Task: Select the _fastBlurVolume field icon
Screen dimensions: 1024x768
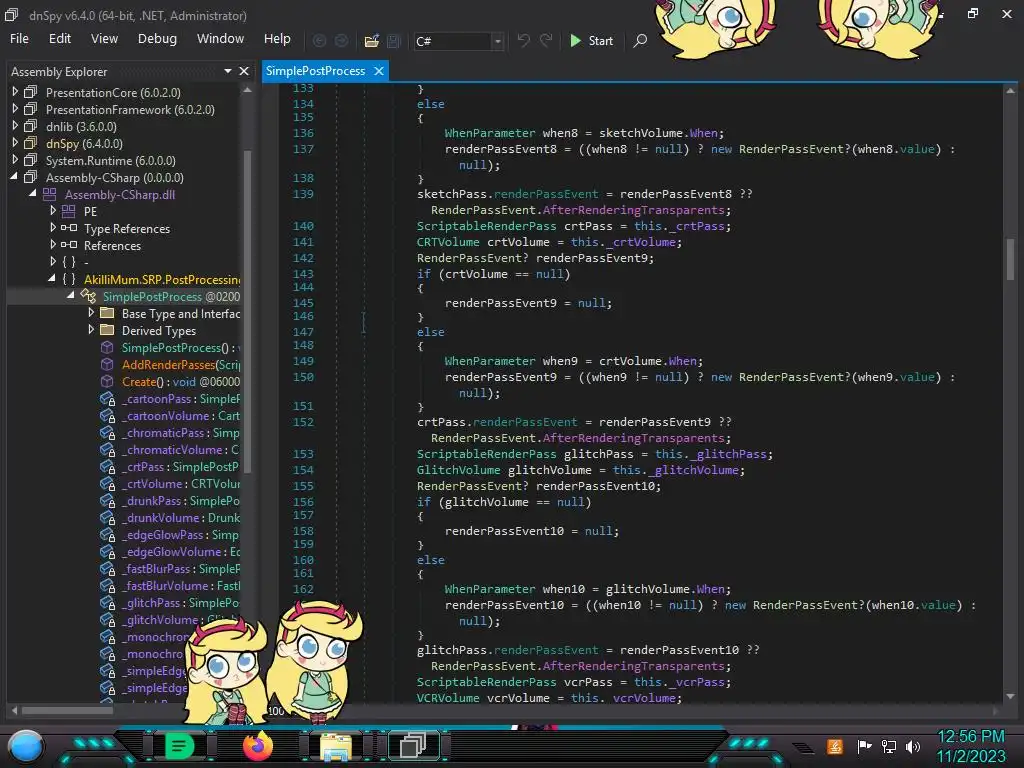Action: pos(108,585)
